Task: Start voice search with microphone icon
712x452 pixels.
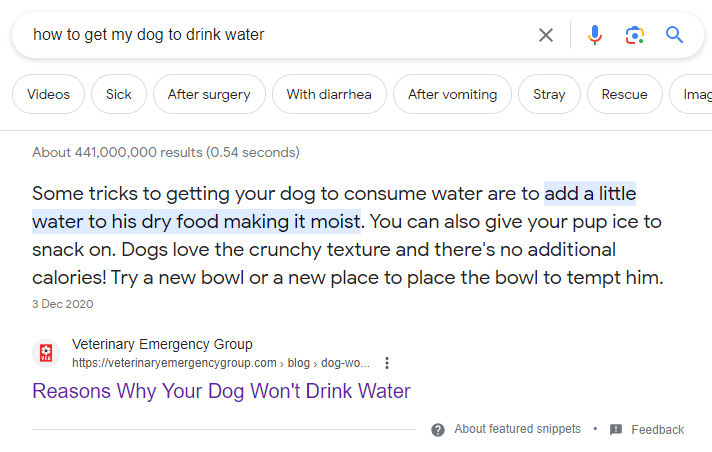Action: tap(595, 35)
